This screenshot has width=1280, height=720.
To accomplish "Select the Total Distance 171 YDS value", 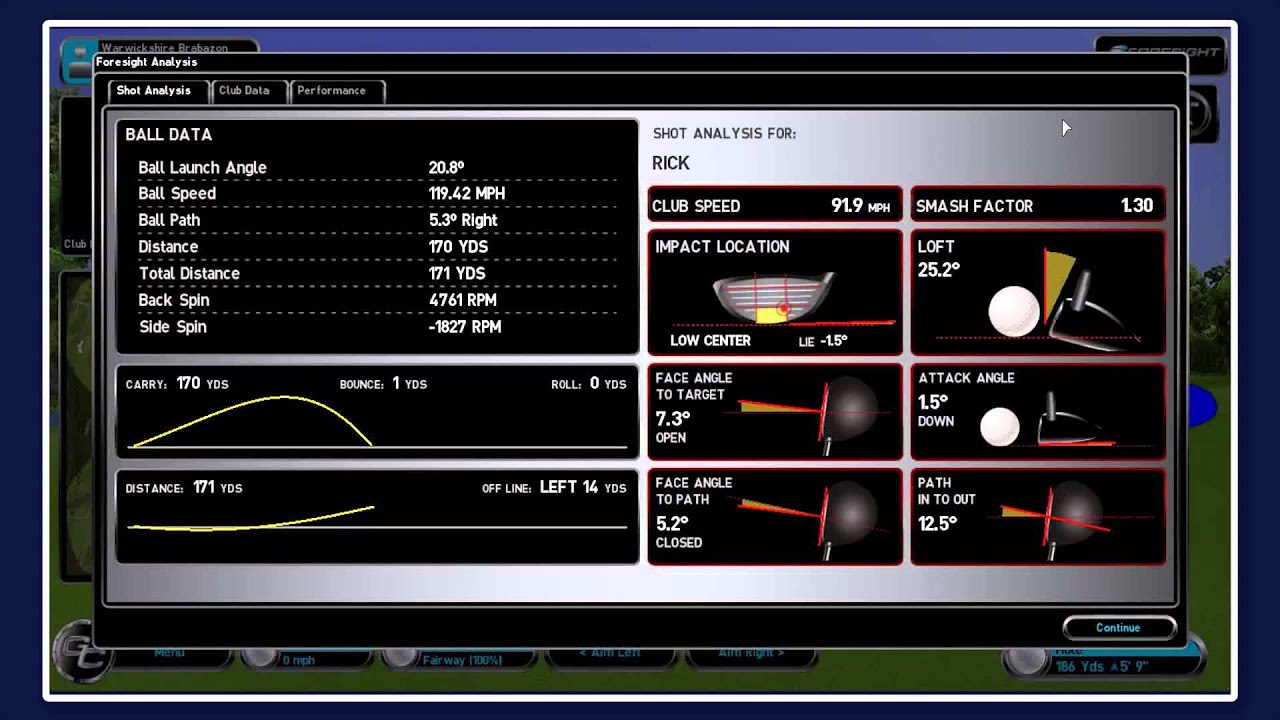I will point(457,273).
